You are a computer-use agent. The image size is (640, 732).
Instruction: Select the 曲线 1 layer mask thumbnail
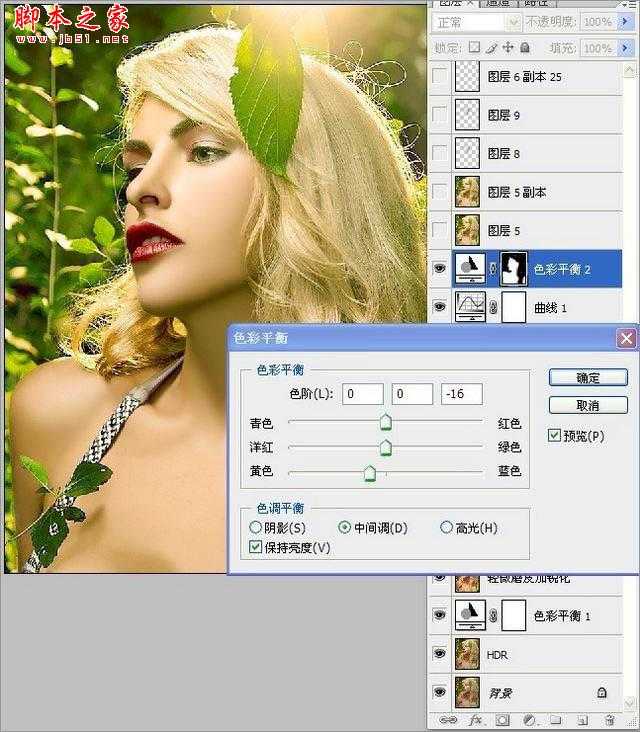513,307
